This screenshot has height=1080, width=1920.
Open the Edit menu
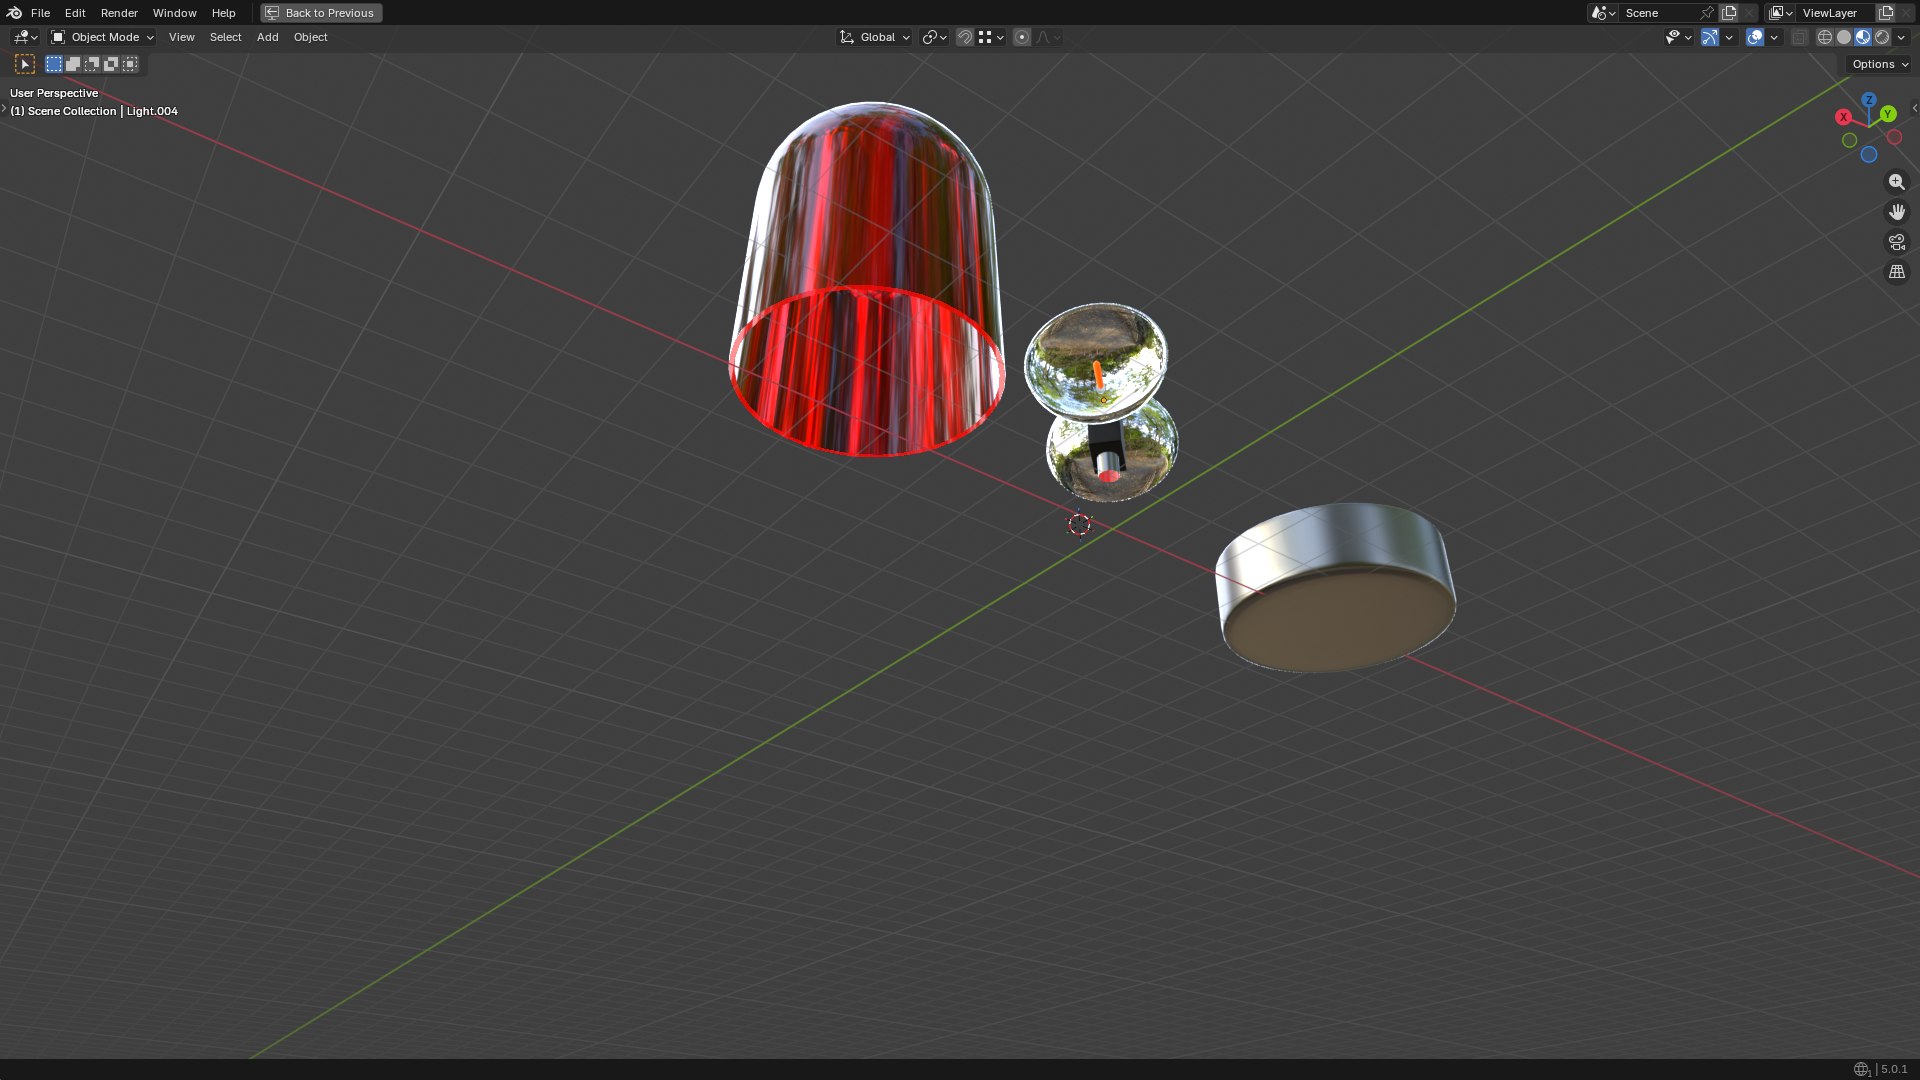coord(75,13)
